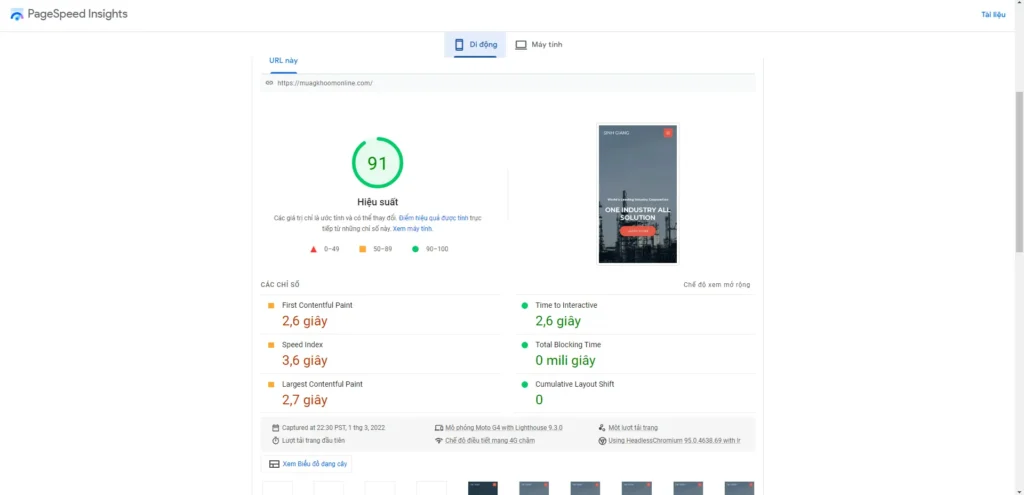Image resolution: width=1024 pixels, height=495 pixels.
Task: Click the PageSpeed Insights logo icon
Action: pyautogui.click(x=17, y=15)
